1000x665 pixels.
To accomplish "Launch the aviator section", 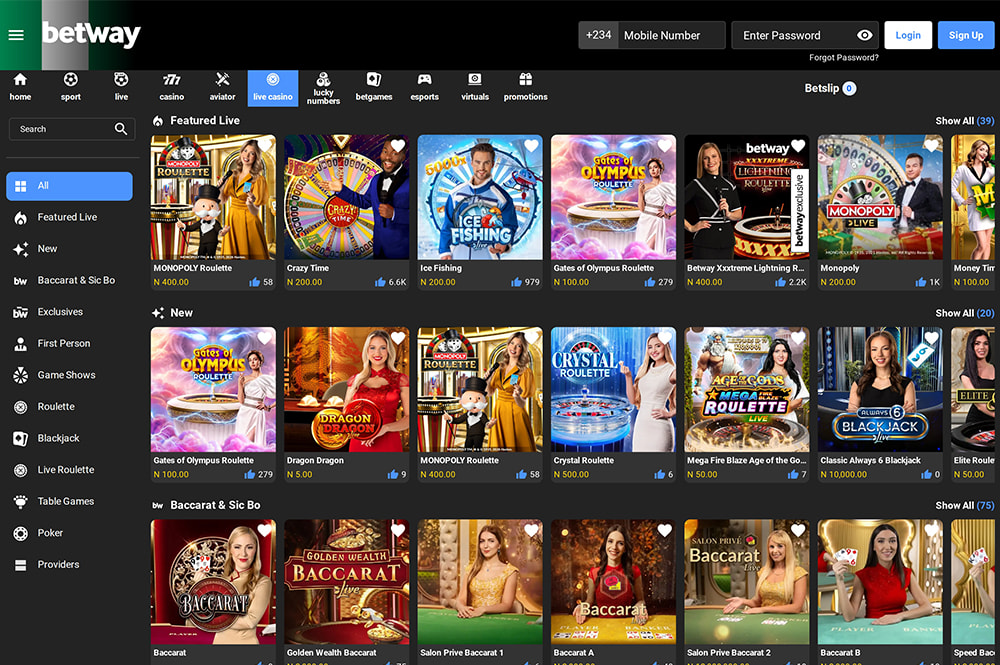I will pos(222,87).
